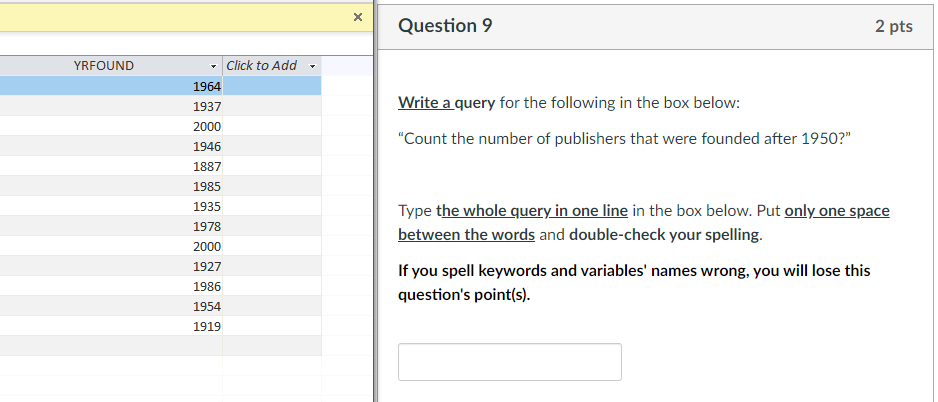
Task: Select the cell with year 1935
Action: (111, 206)
